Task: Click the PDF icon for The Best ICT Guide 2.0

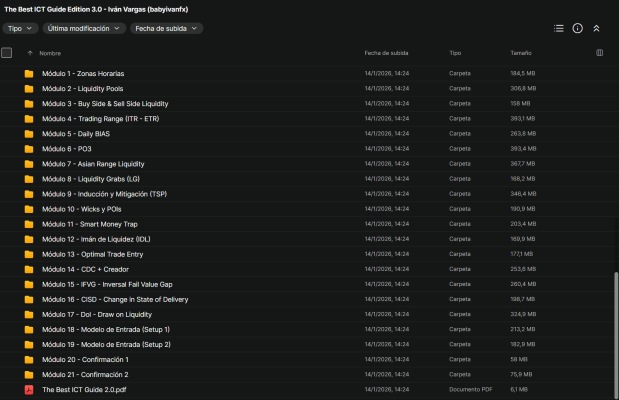Action: point(29,390)
